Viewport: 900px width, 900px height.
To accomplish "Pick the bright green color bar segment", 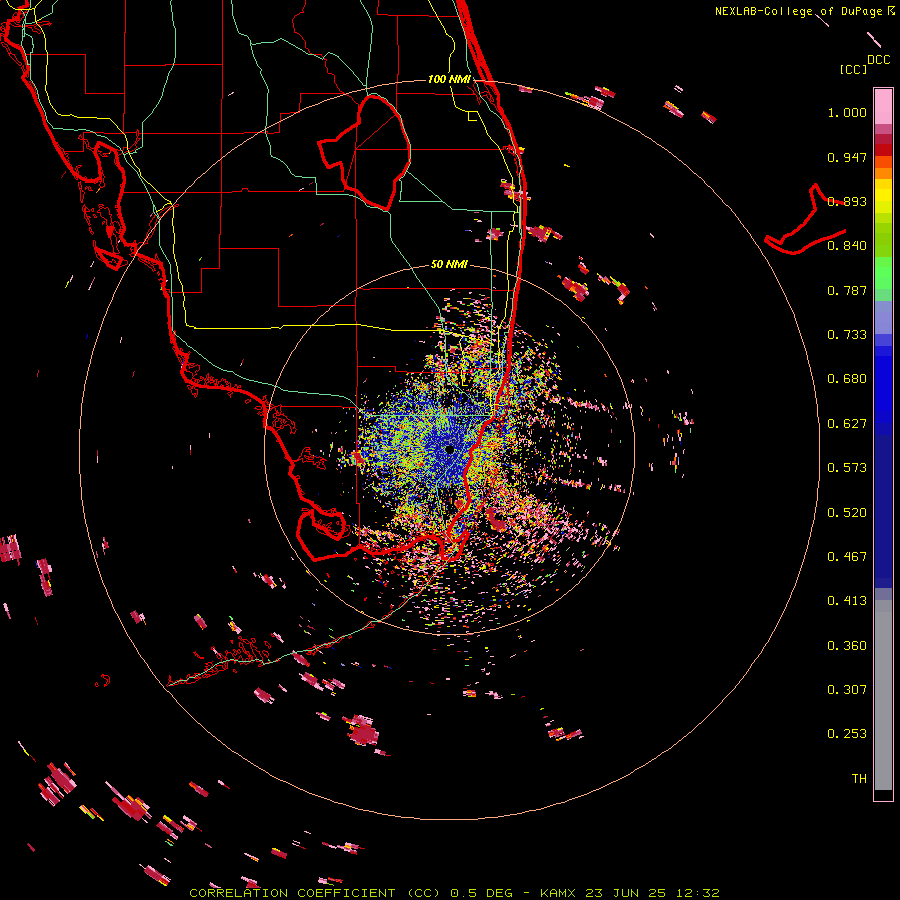I will point(883,273).
